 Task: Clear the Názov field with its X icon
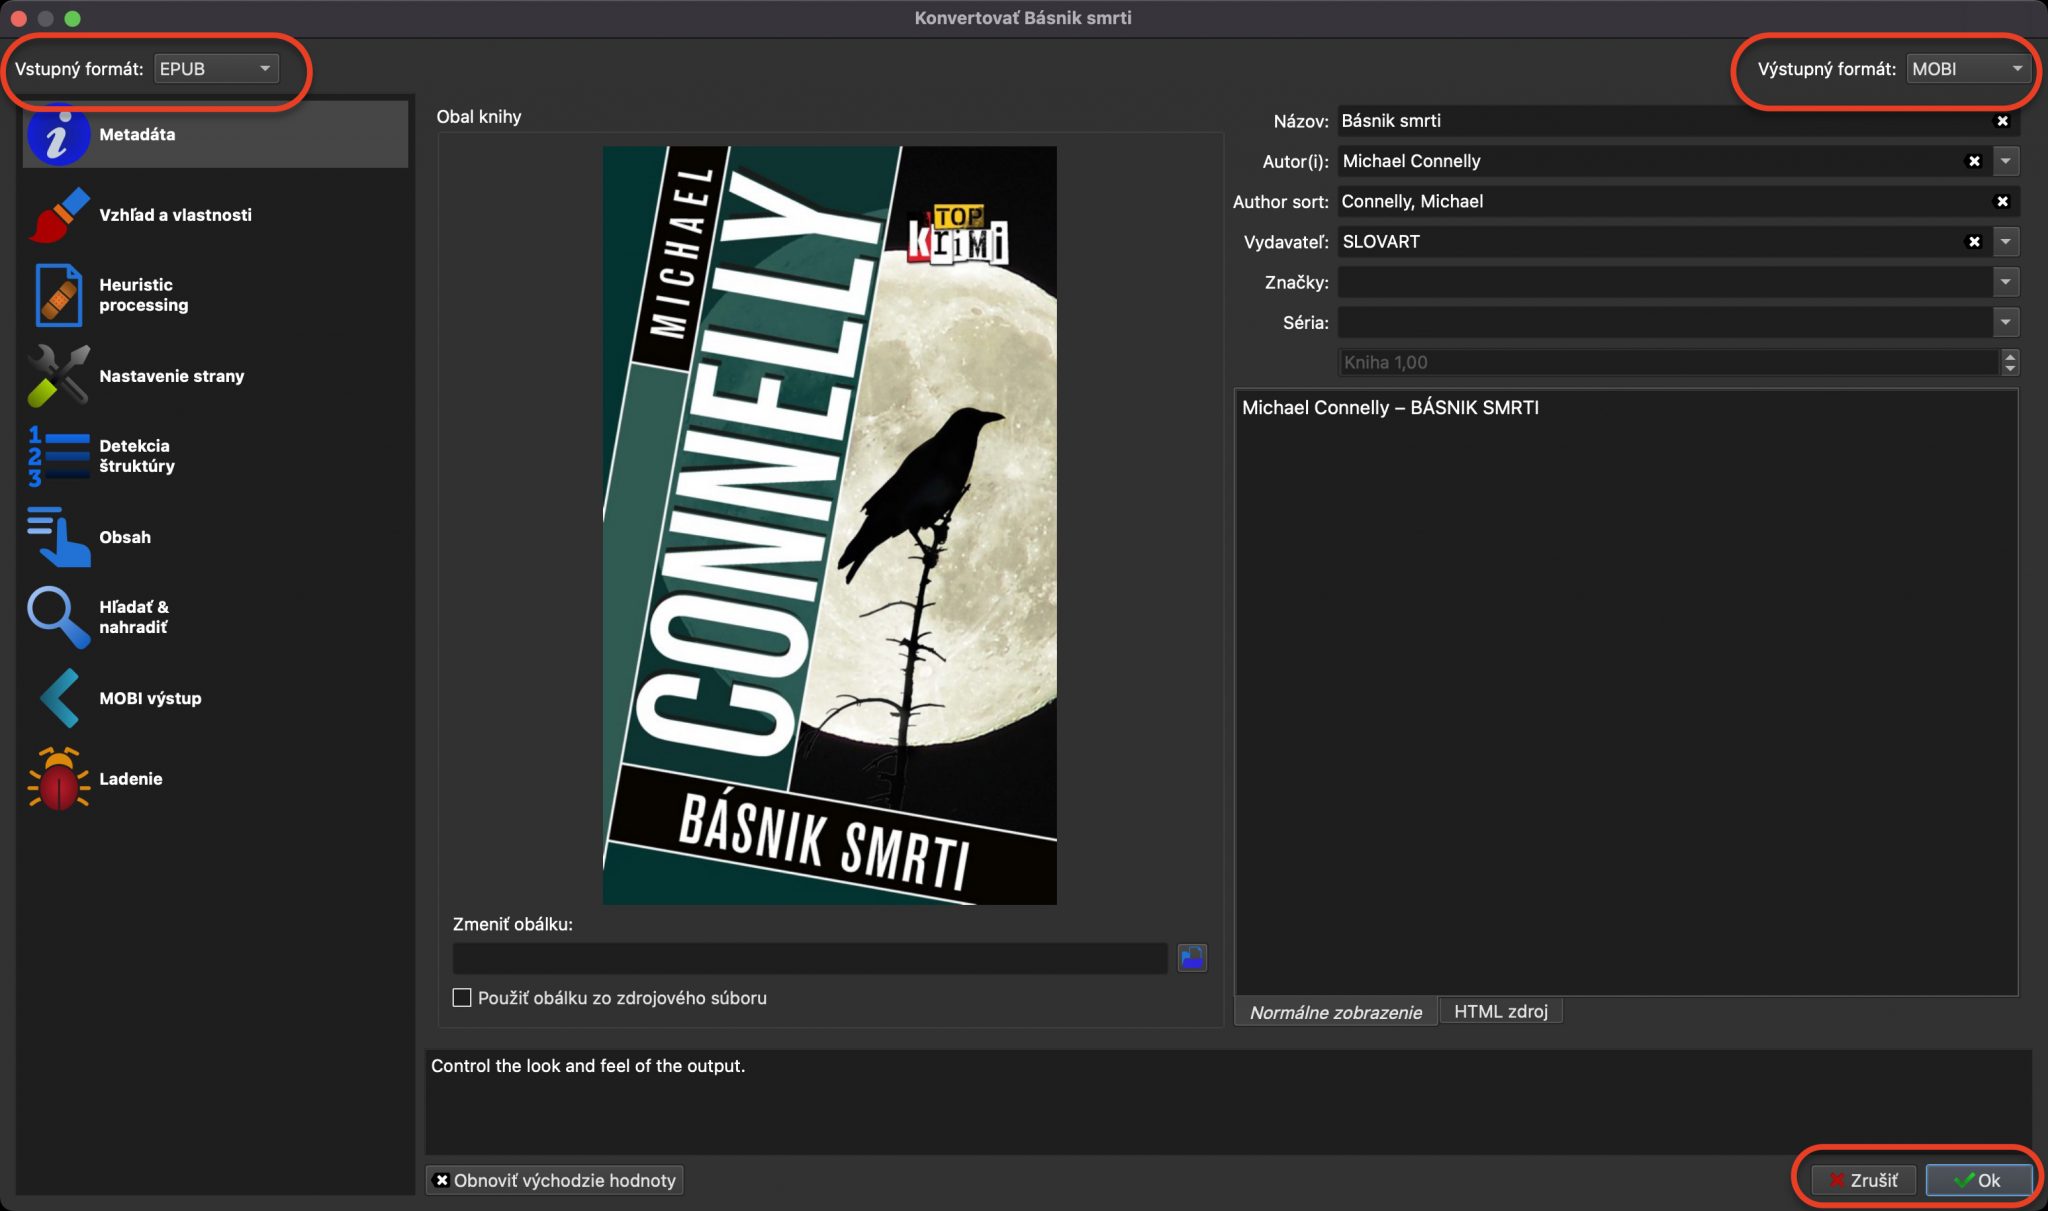pos(2002,121)
